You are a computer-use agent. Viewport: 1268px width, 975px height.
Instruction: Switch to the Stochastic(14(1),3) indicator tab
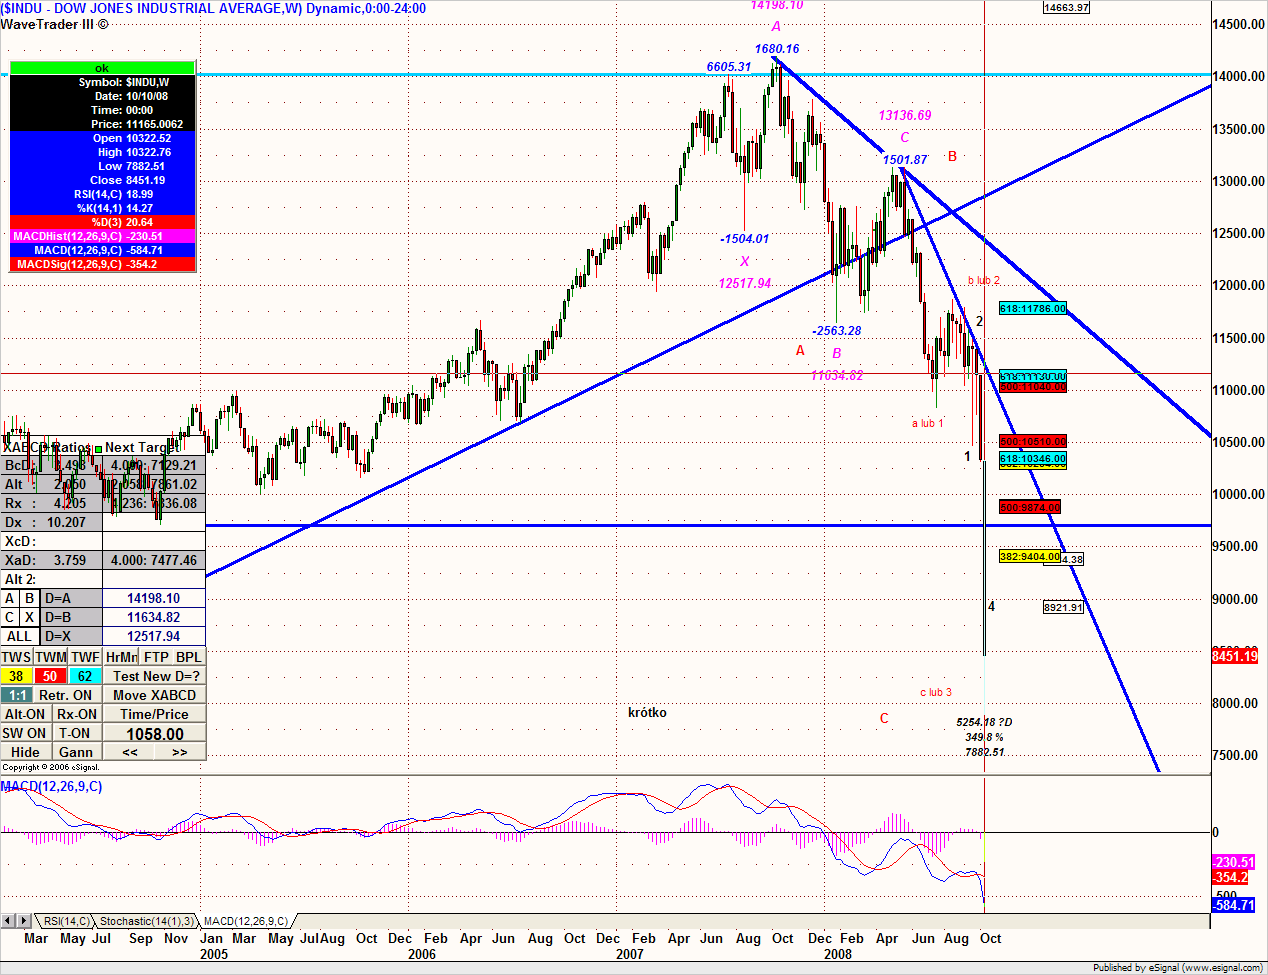pyautogui.click(x=146, y=921)
